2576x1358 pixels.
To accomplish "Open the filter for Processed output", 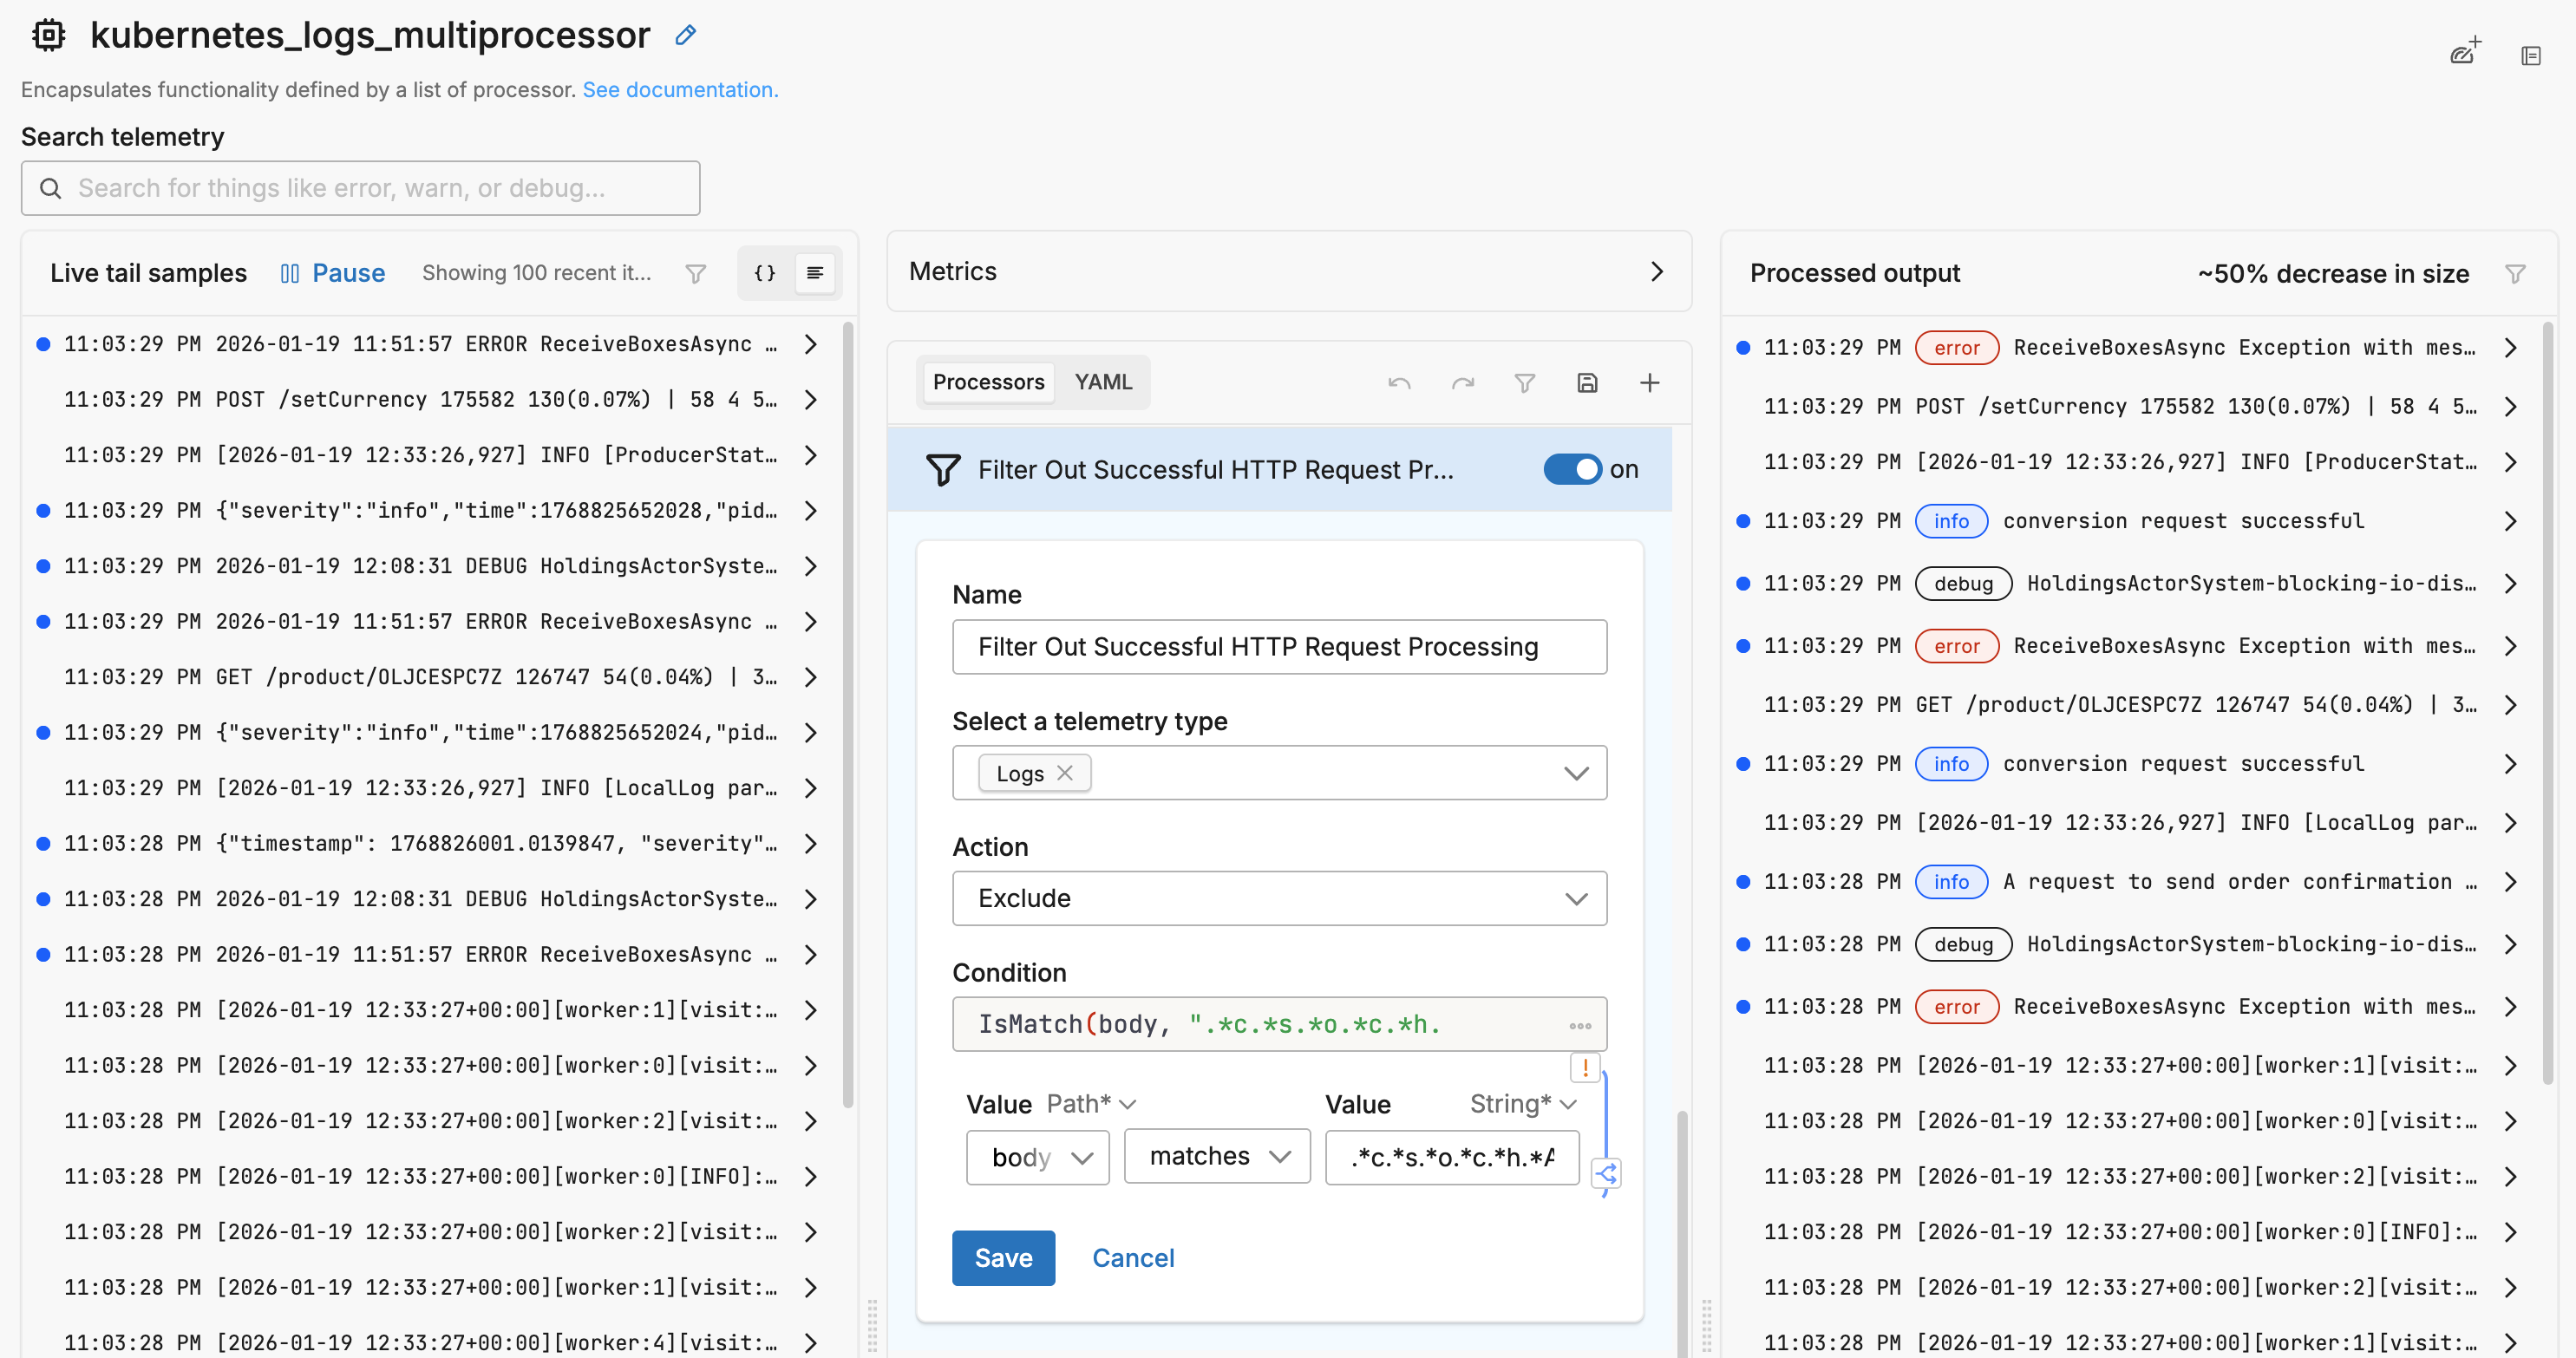I will (2517, 273).
